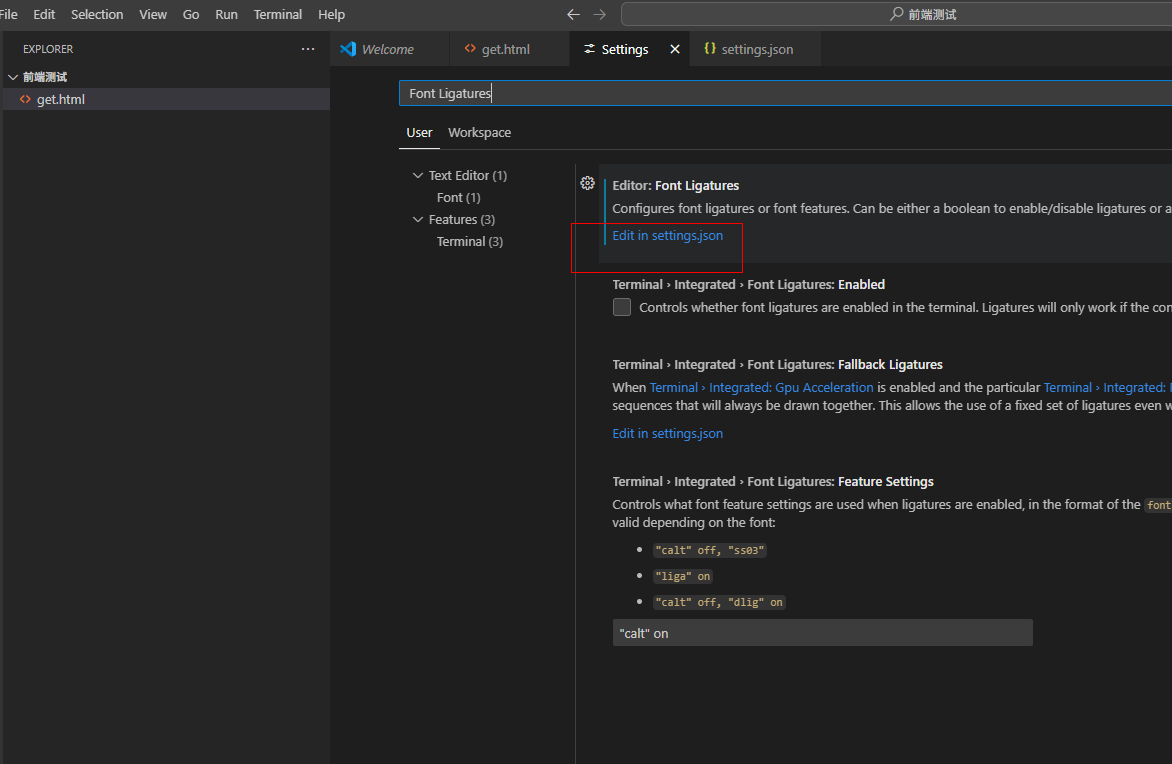Click the 前端测试 command center search bar

point(897,14)
